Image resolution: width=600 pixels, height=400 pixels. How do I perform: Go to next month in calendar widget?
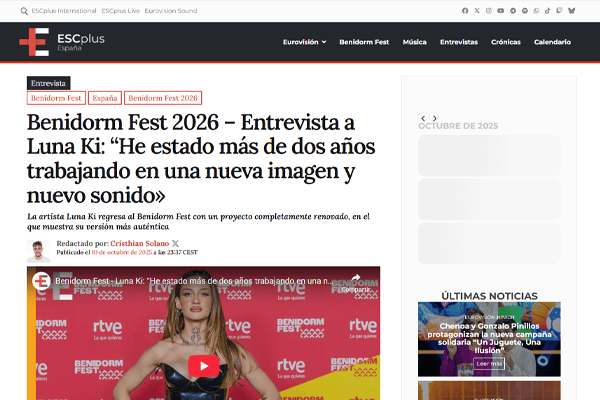pyautogui.click(x=434, y=118)
